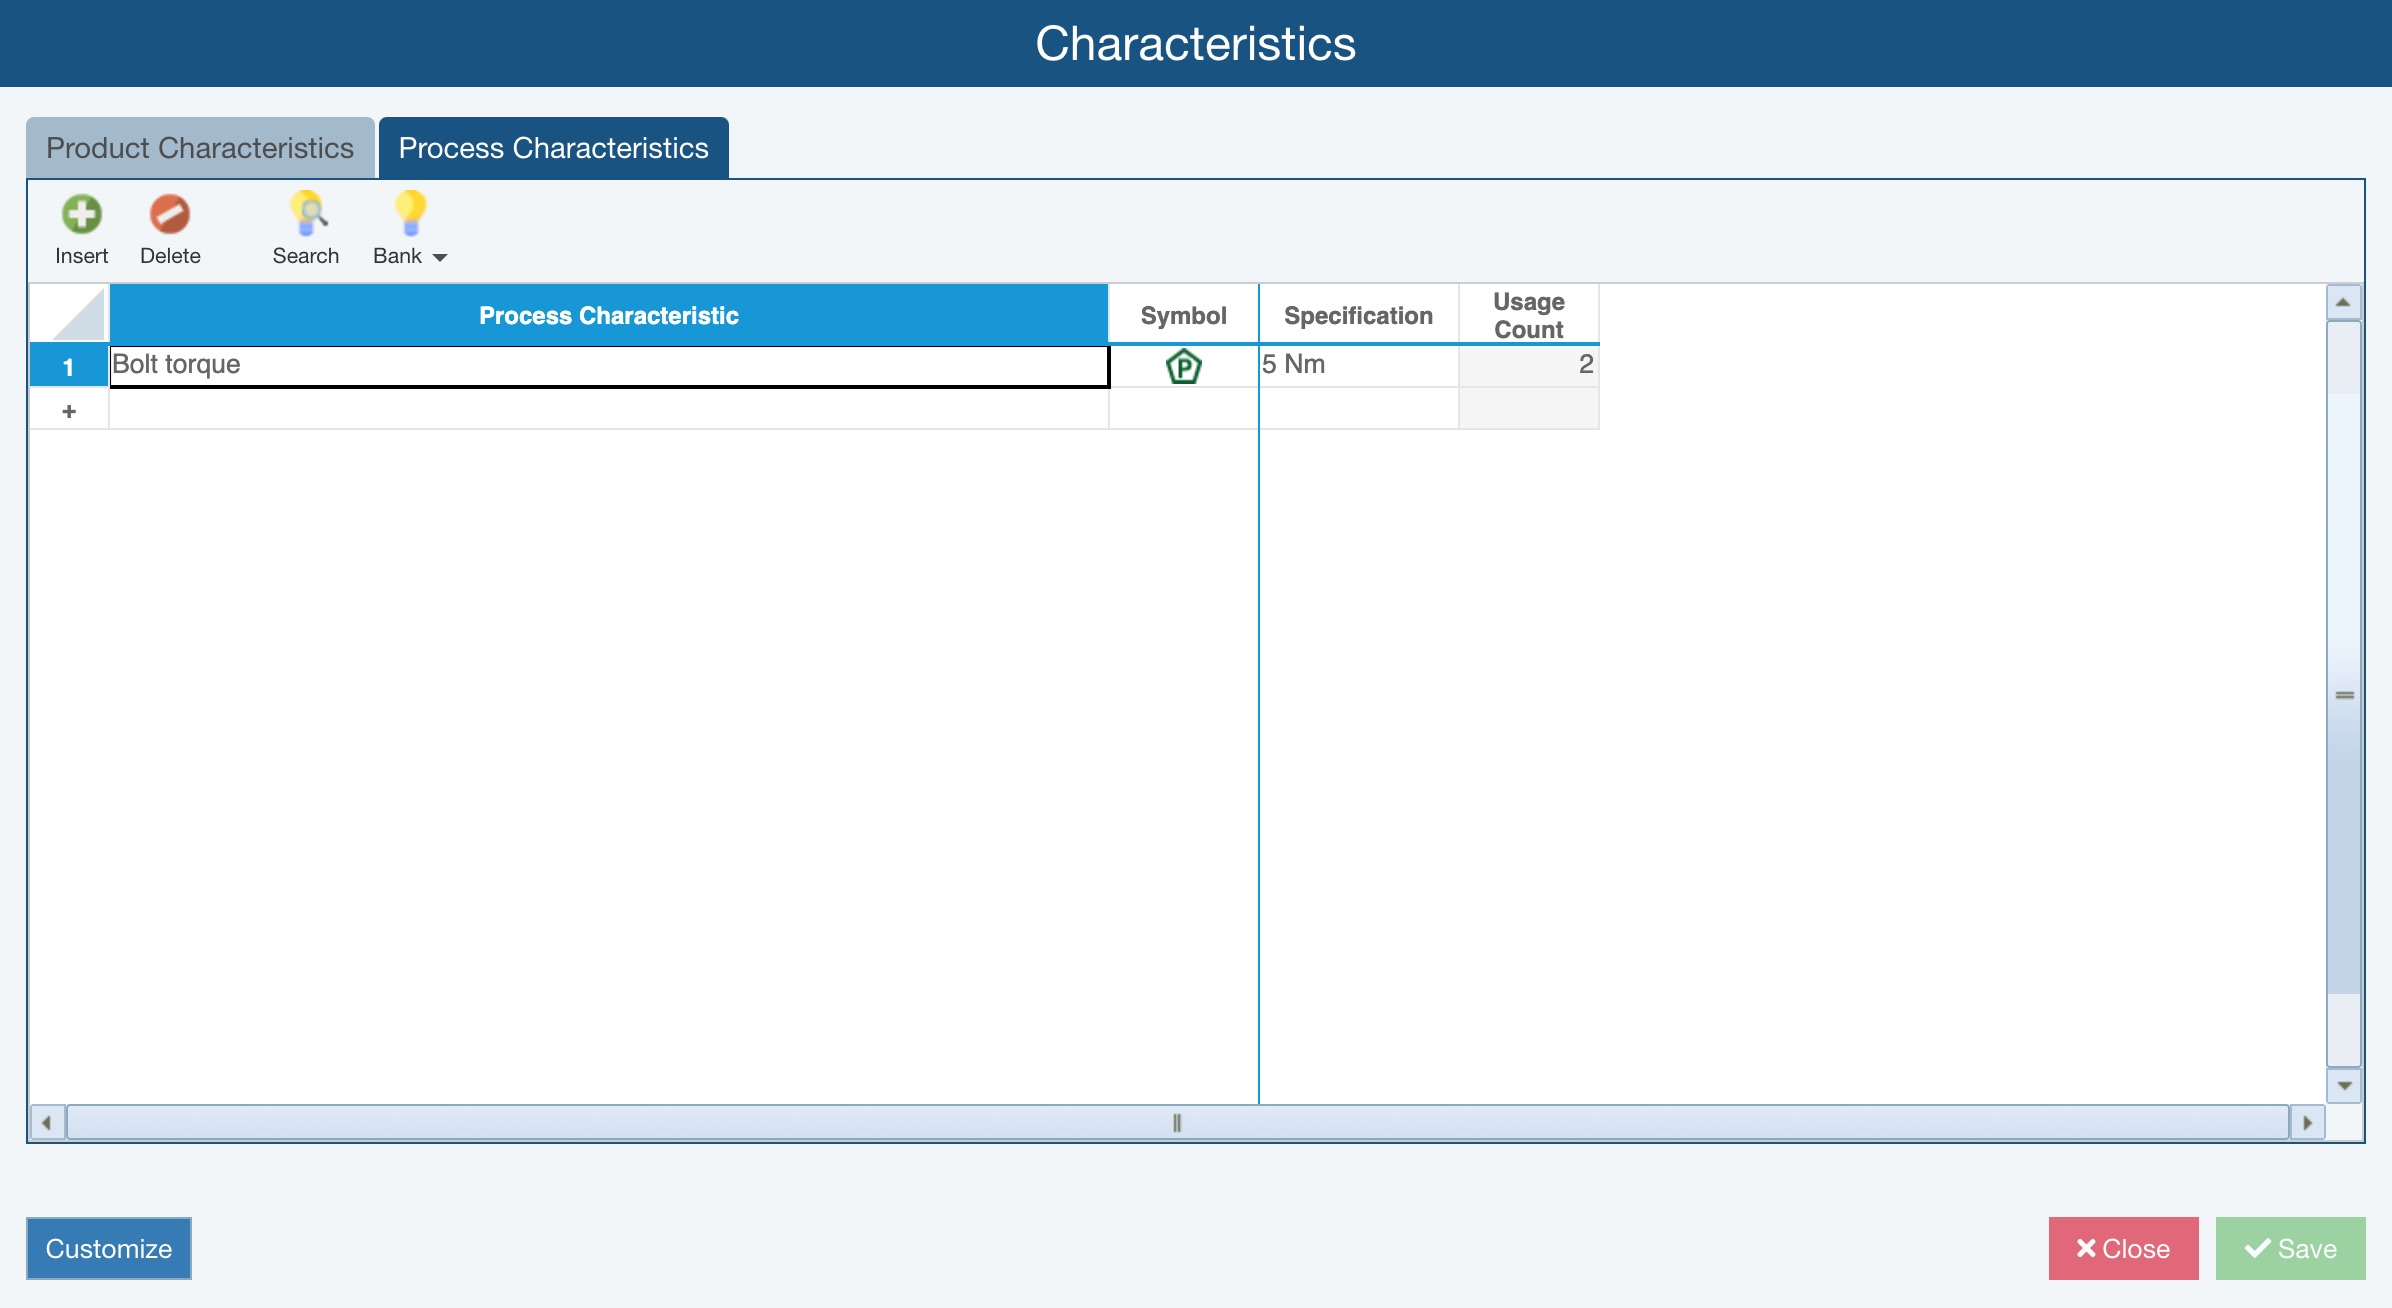Switch to the Product Characteristics tab
Image resolution: width=2392 pixels, height=1308 pixels.
pyautogui.click(x=199, y=147)
